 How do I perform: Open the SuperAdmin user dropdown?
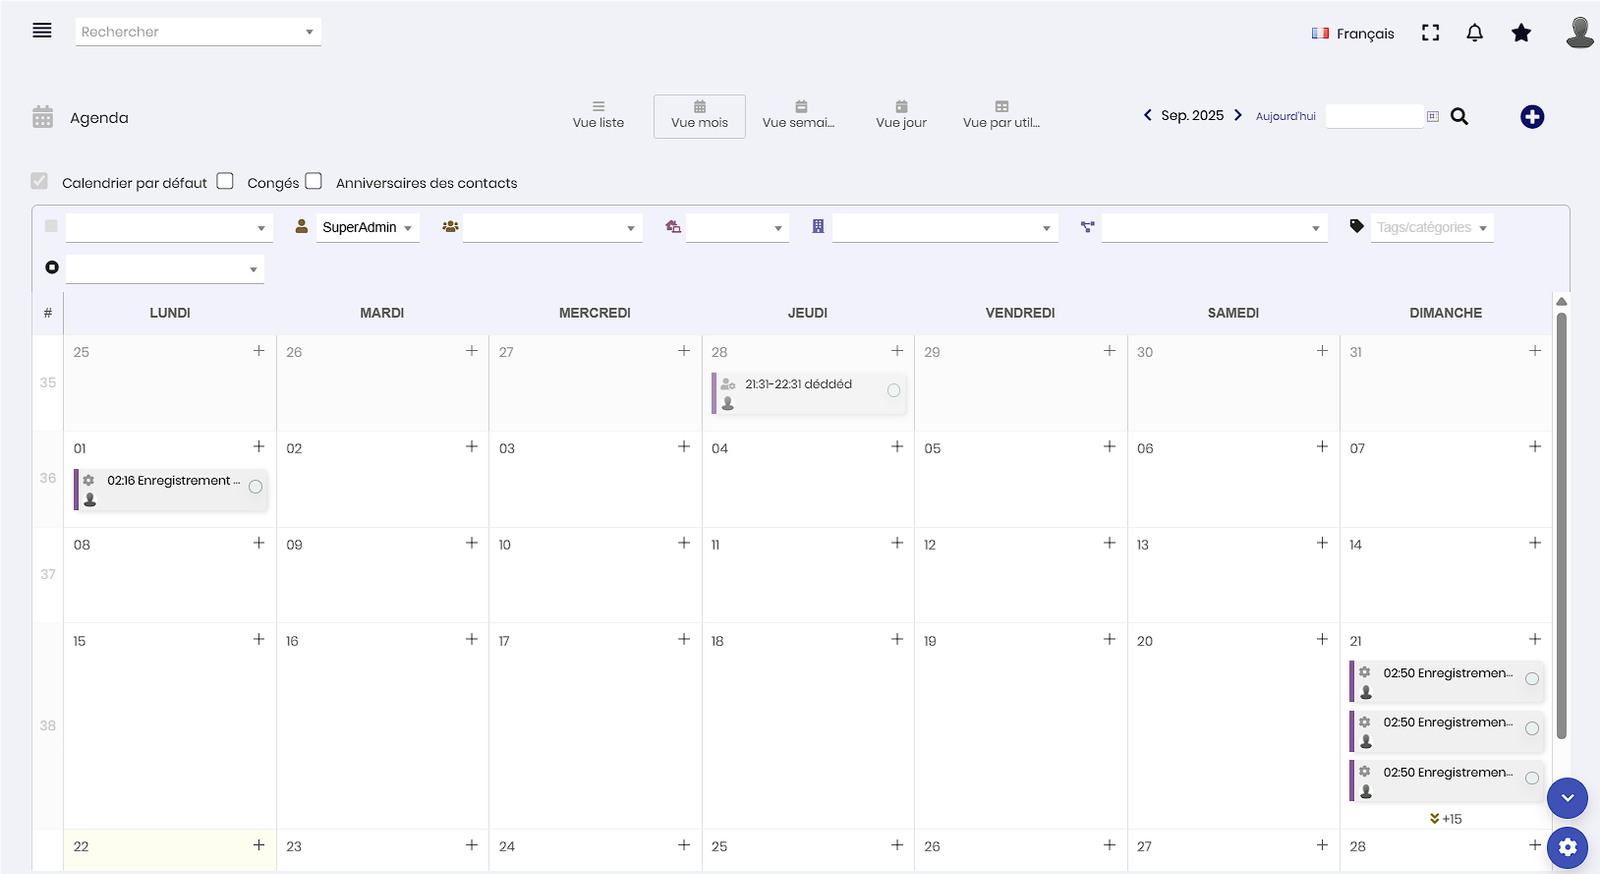366,228
